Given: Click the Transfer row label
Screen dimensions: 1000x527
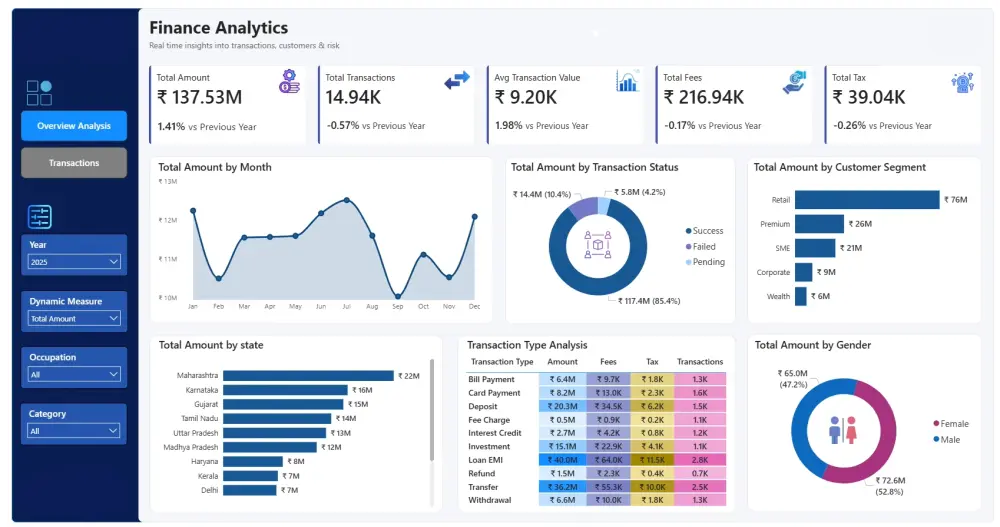Looking at the screenshot, I should coord(483,487).
